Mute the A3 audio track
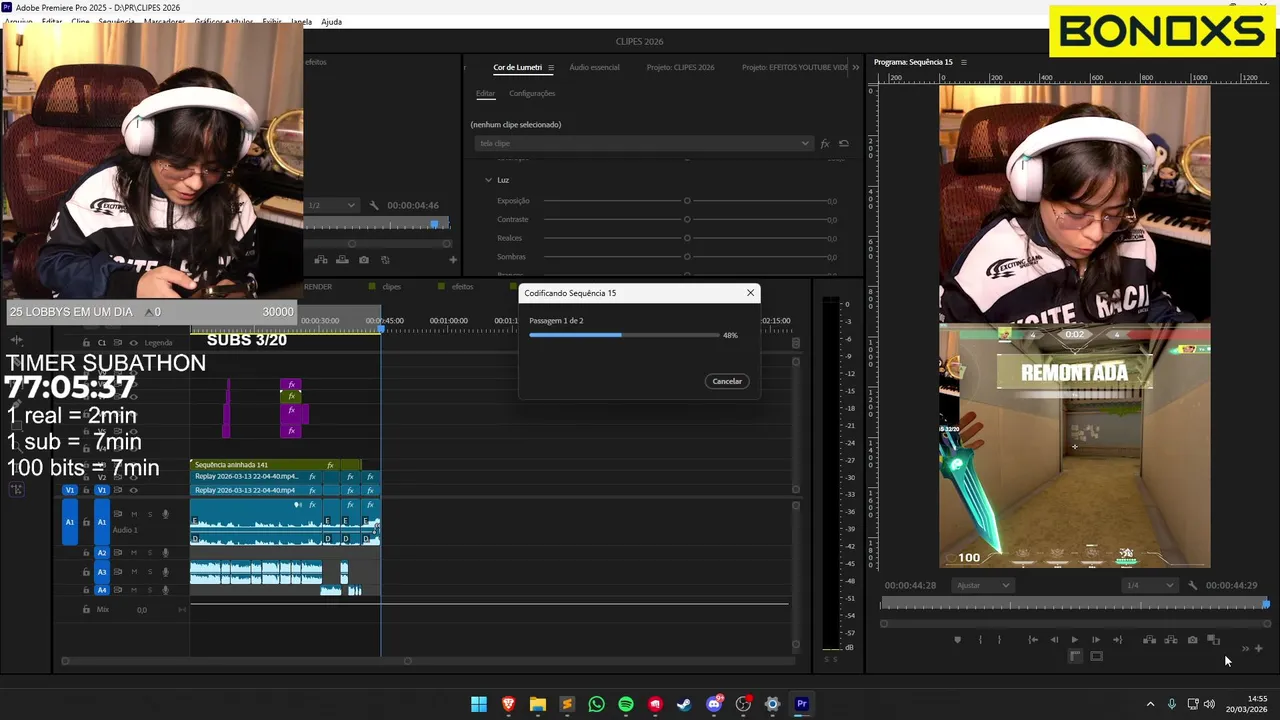The image size is (1280, 720). click(x=134, y=572)
